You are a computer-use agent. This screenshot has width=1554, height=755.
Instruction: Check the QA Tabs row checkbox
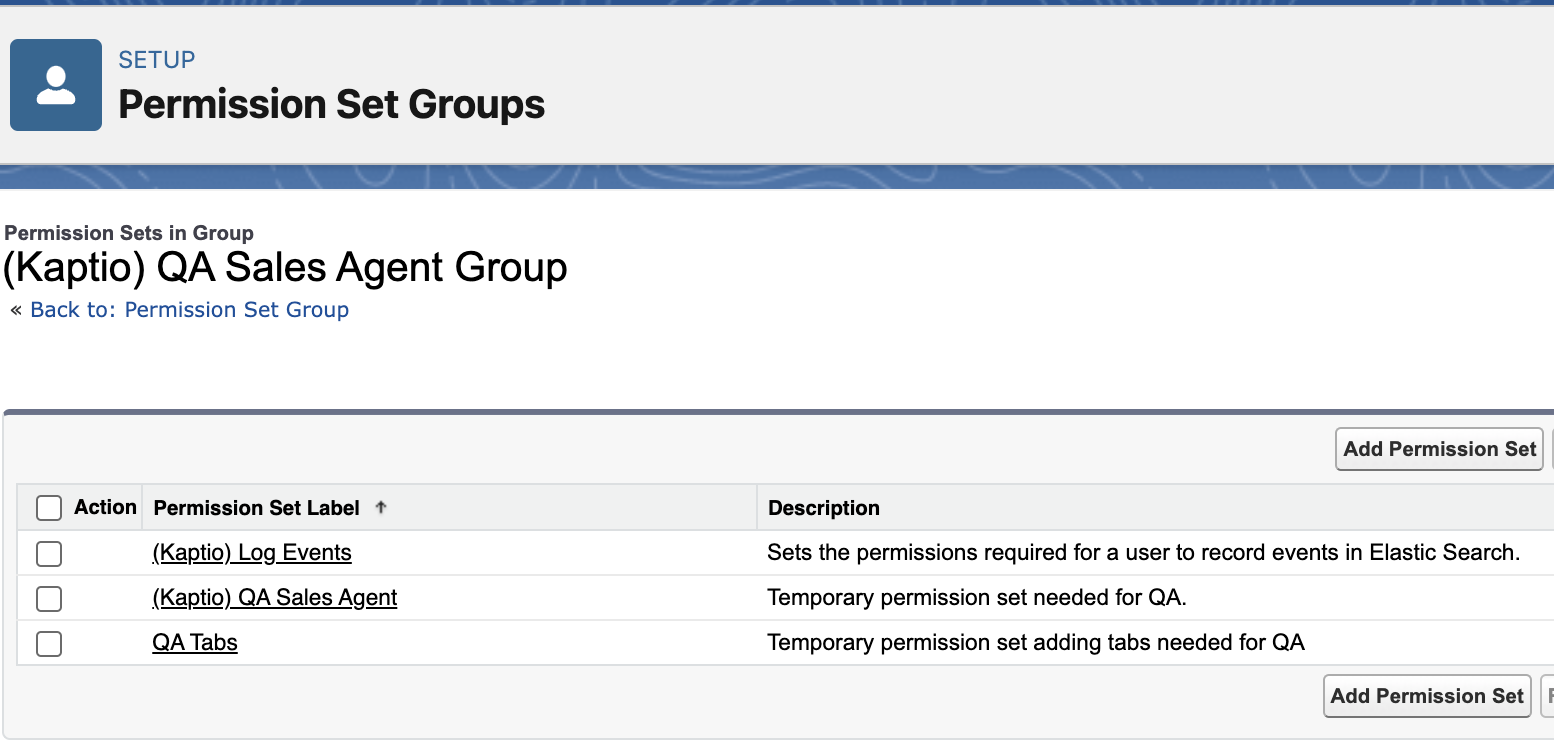tap(48, 643)
